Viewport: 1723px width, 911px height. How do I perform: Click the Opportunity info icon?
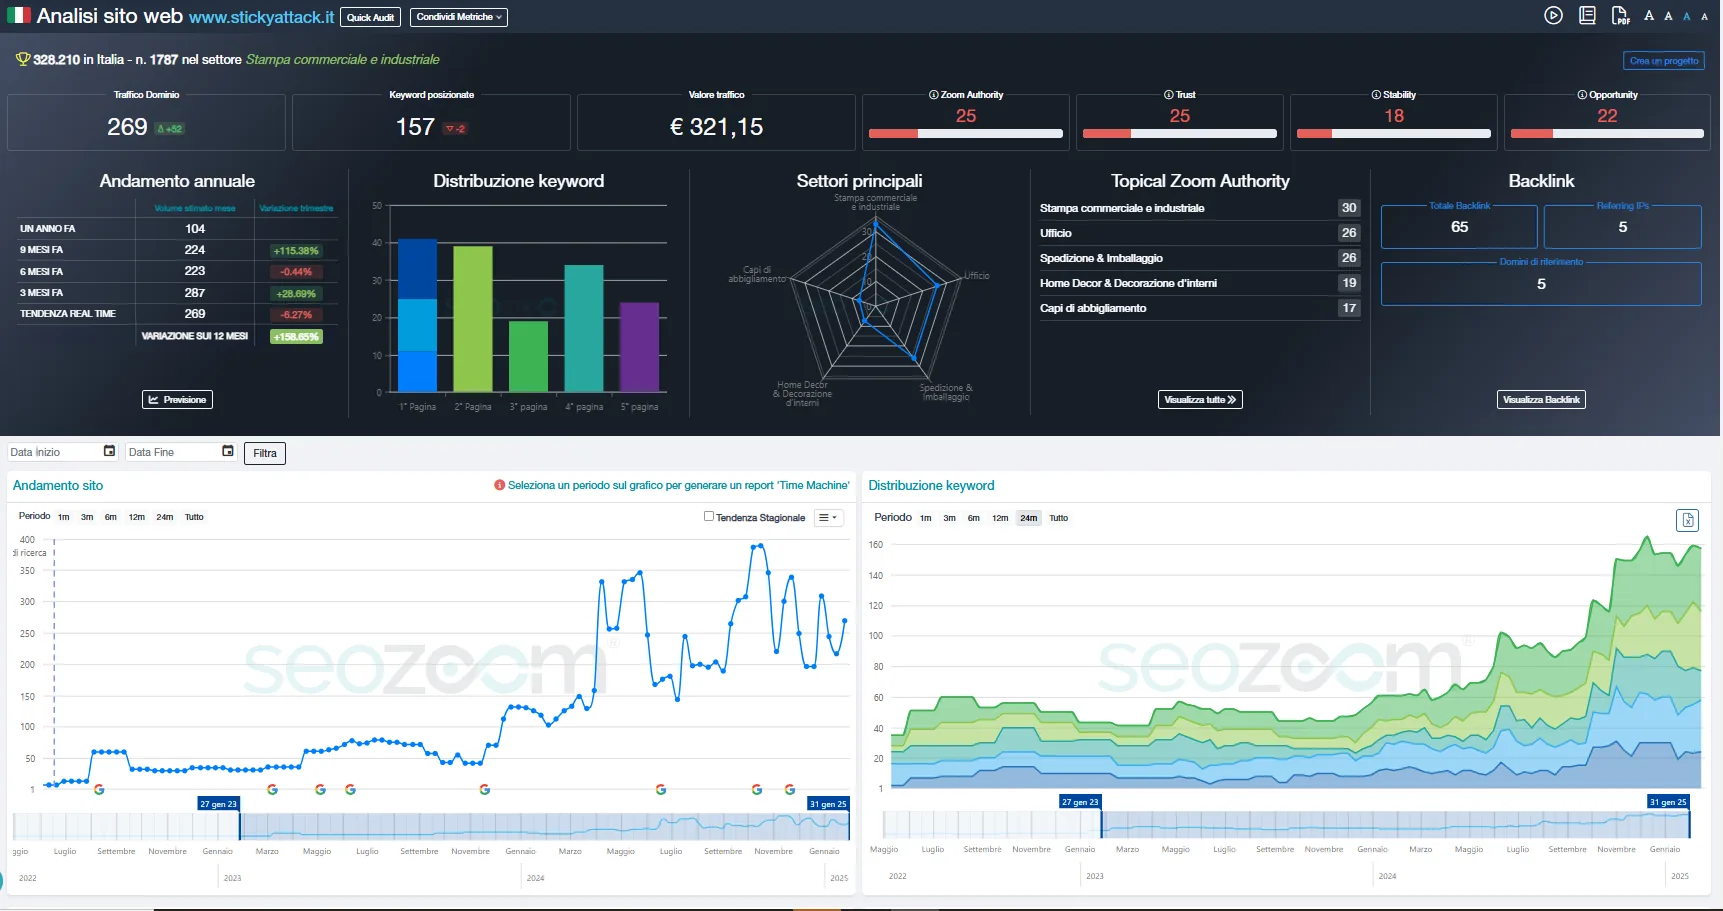[x=1582, y=95]
